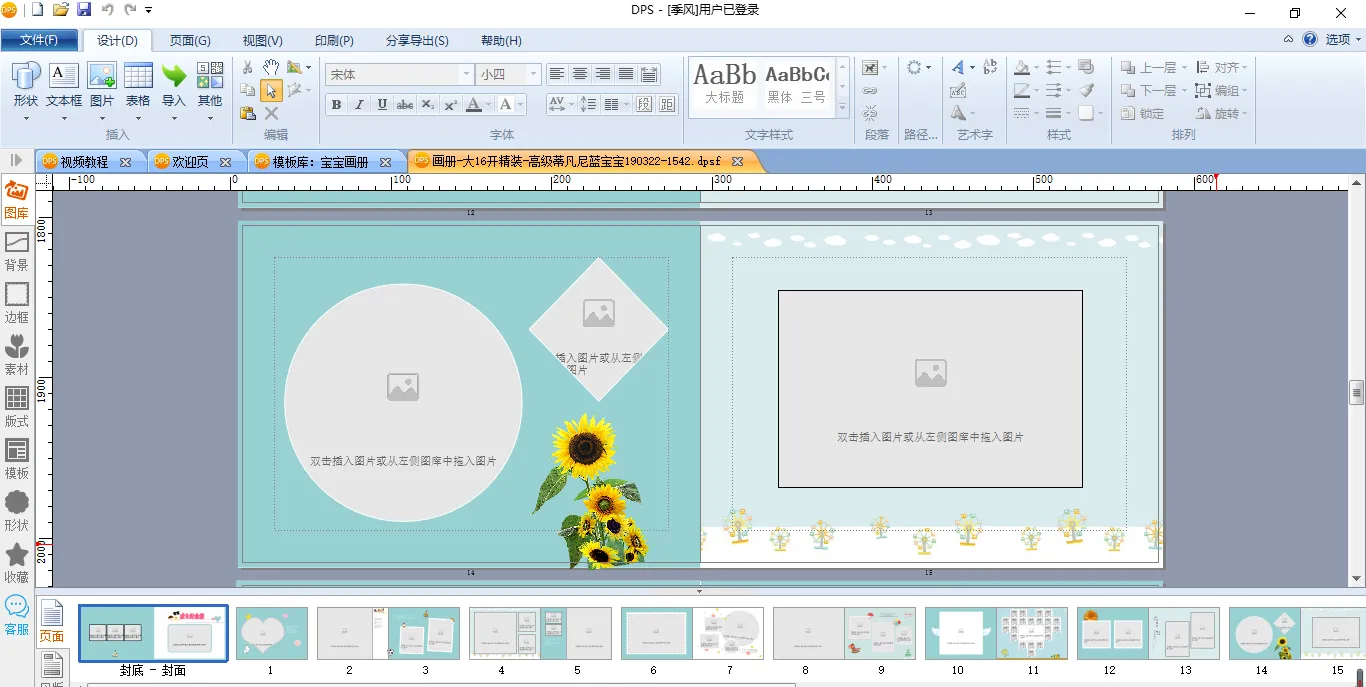Select page thumbnail spread 6-7
Screen dimensions: 1366x687
pos(692,633)
